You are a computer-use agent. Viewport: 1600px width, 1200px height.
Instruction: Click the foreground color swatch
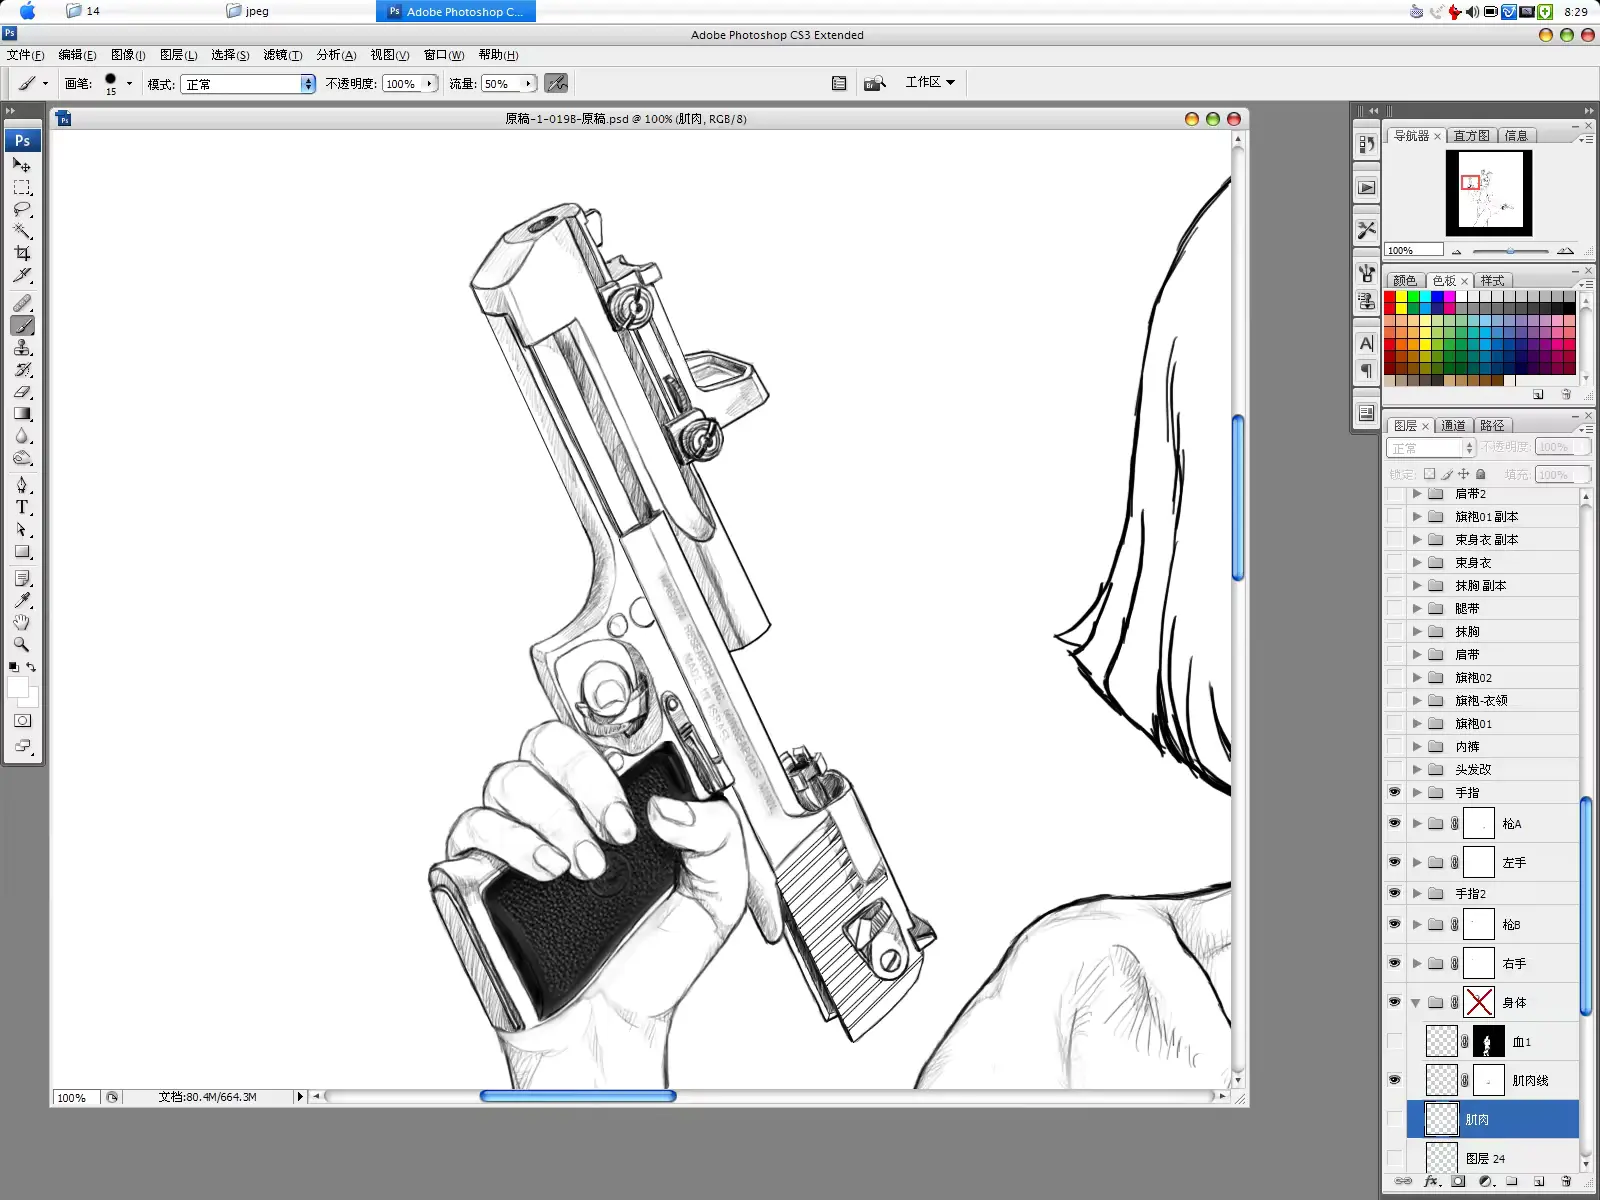(x=17, y=687)
